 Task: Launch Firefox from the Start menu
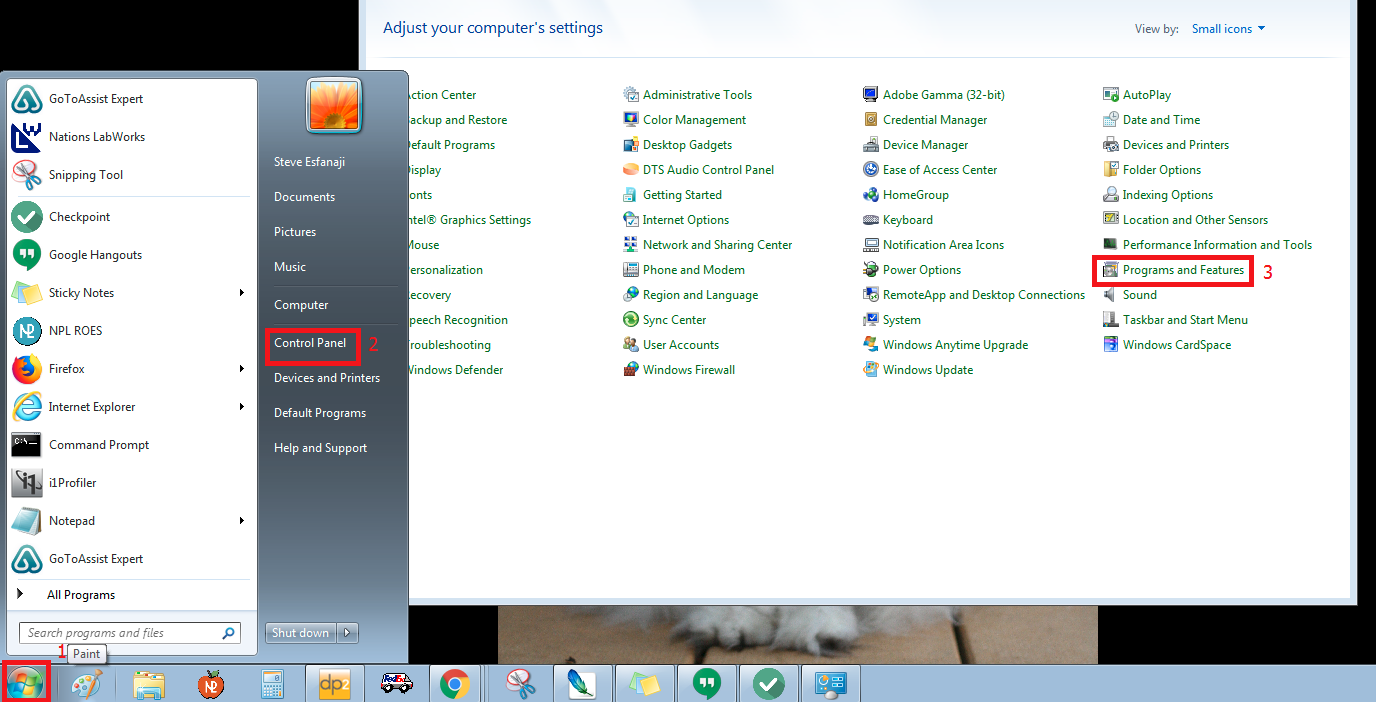pos(67,369)
